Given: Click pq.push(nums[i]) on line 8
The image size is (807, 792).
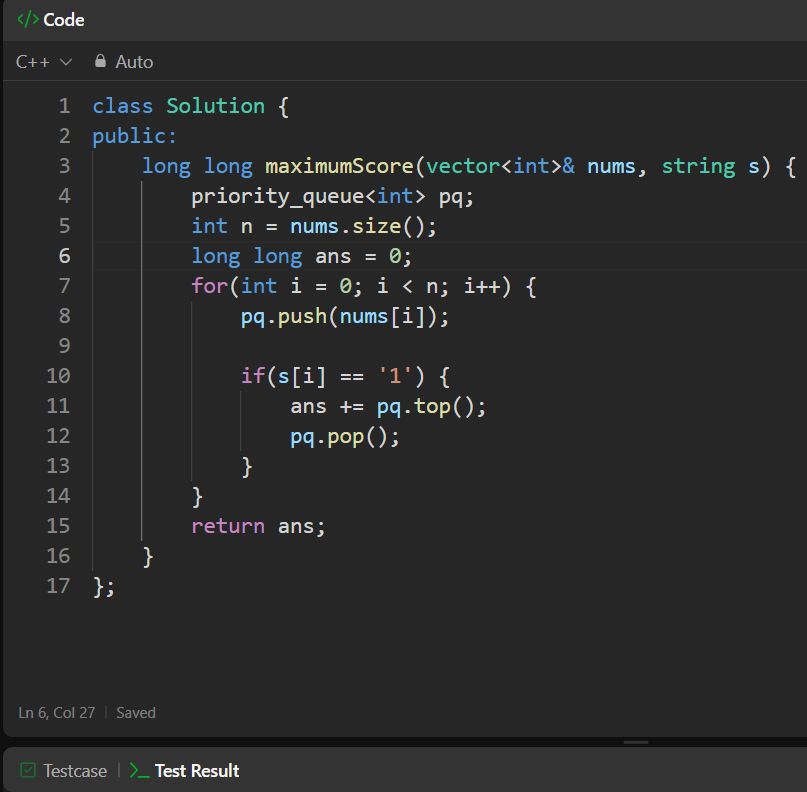Looking at the screenshot, I should pos(339,316).
